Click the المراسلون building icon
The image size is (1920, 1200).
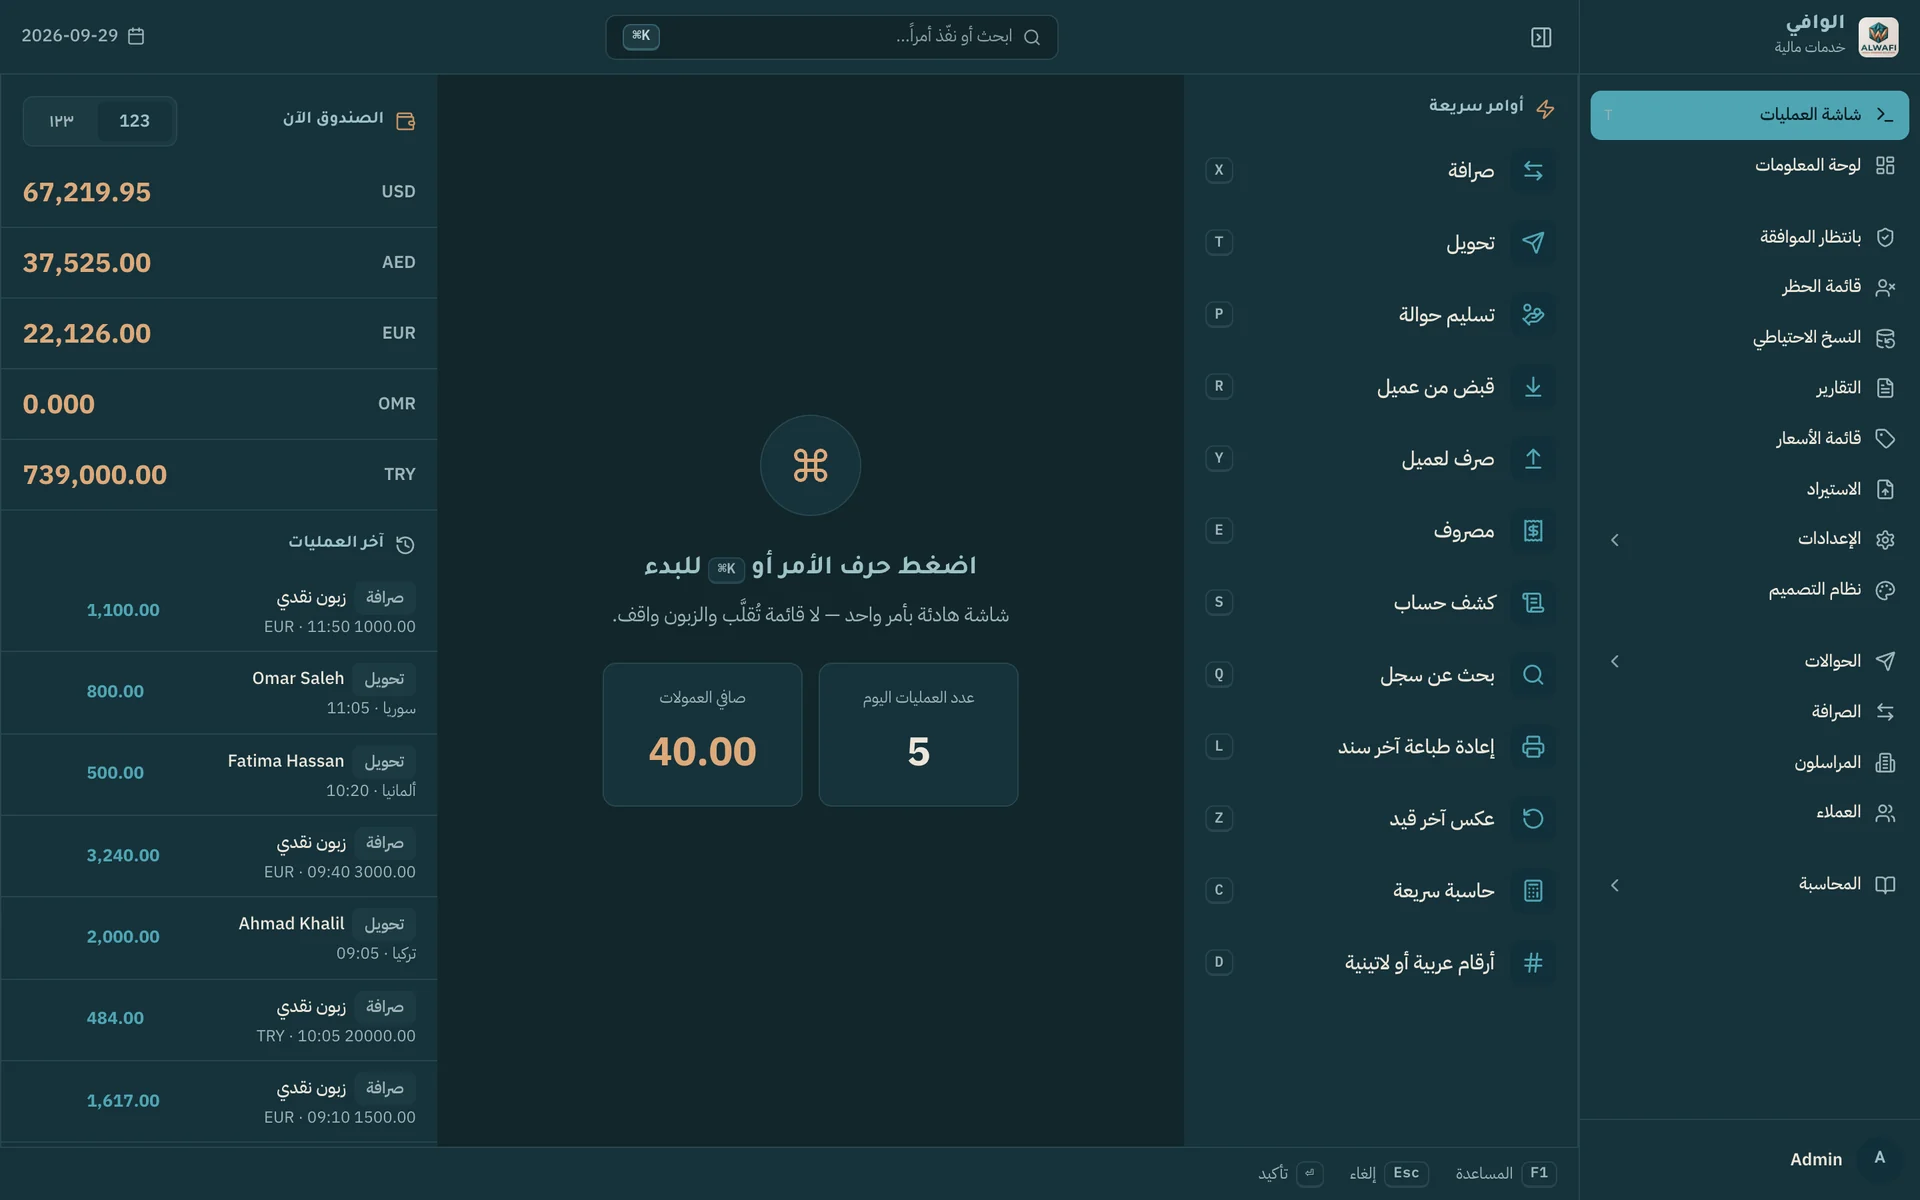coord(1885,763)
